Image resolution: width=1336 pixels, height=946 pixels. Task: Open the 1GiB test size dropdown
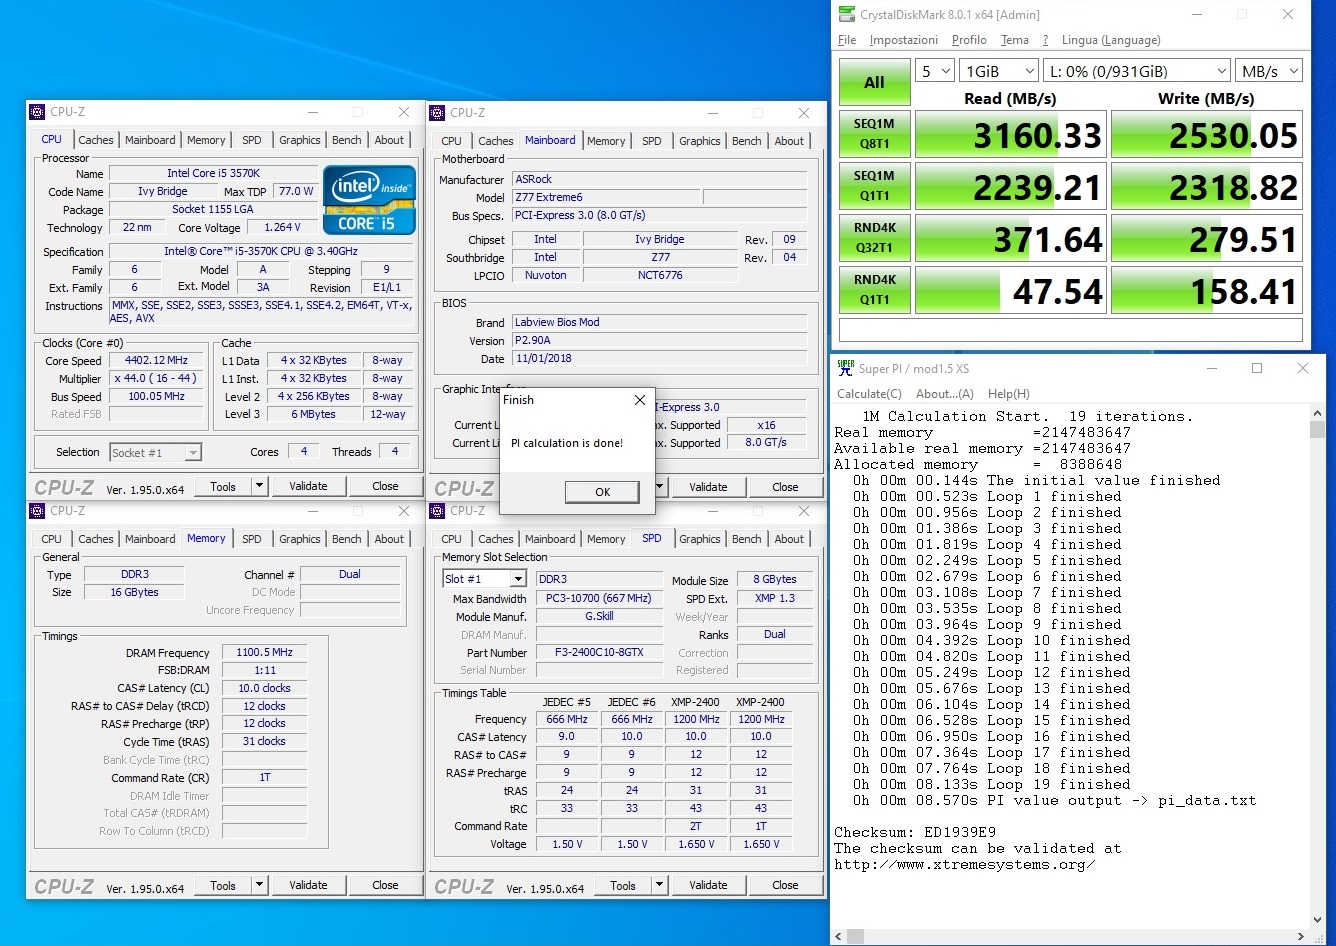pos(999,71)
